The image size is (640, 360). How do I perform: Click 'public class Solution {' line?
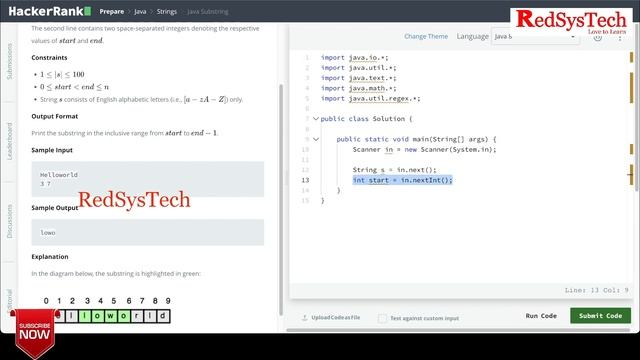[367, 119]
